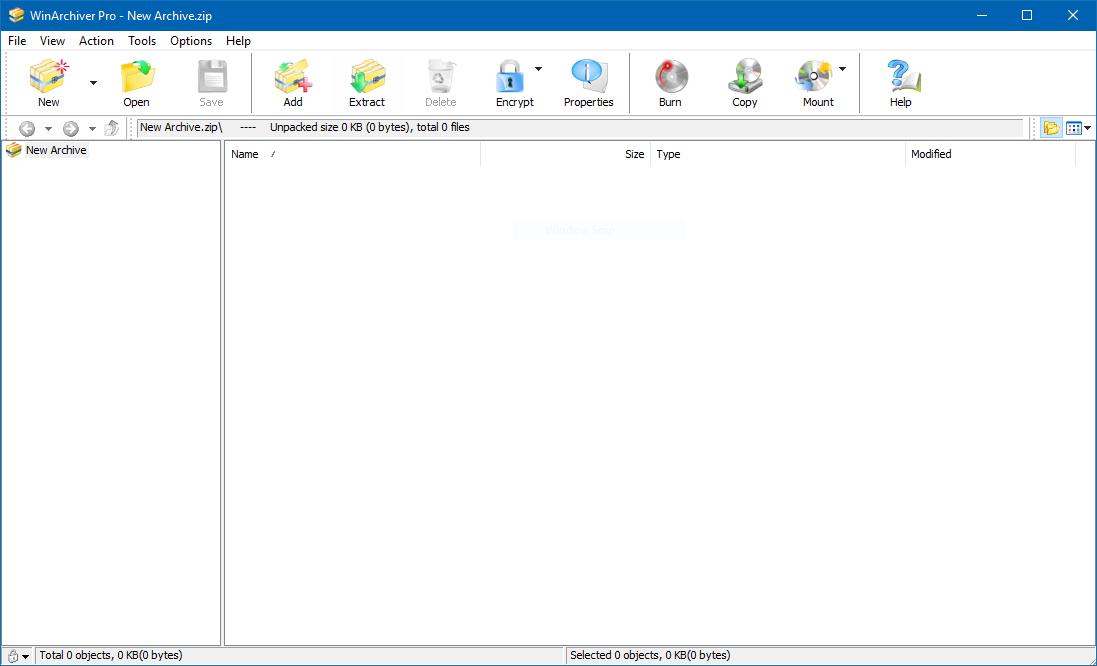The image size is (1097, 666).
Task: Create a new archive with the New icon
Action: [48, 76]
